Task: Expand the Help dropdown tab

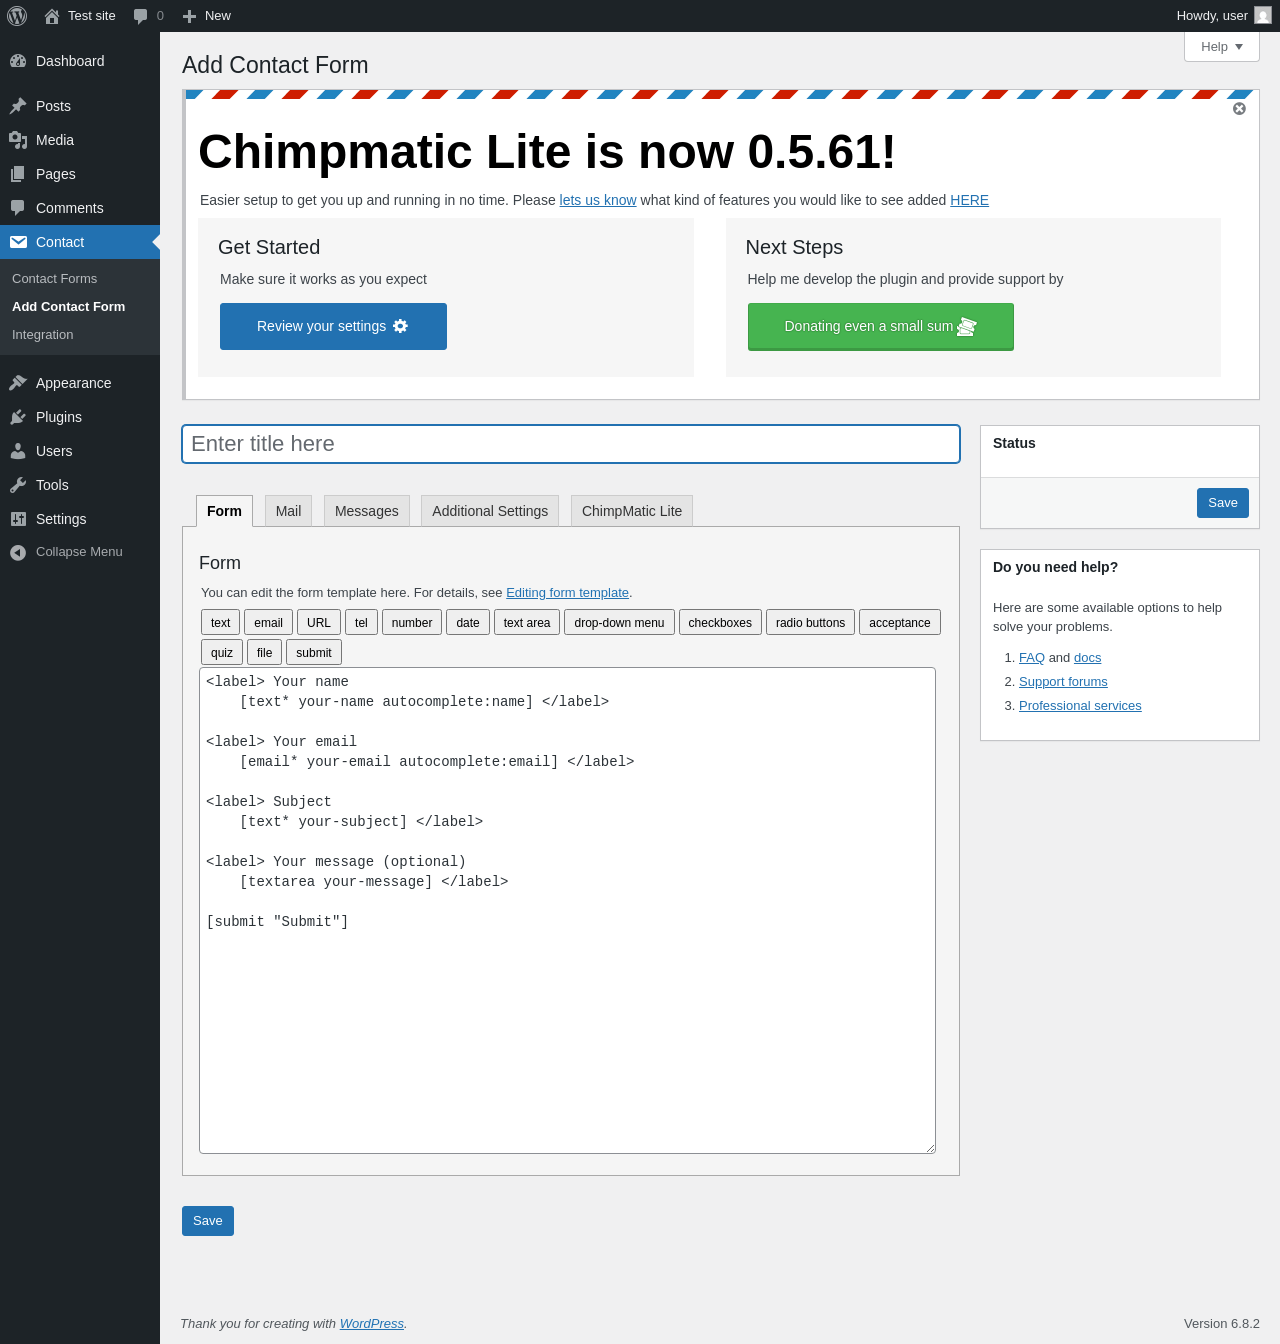Action: click(1222, 47)
